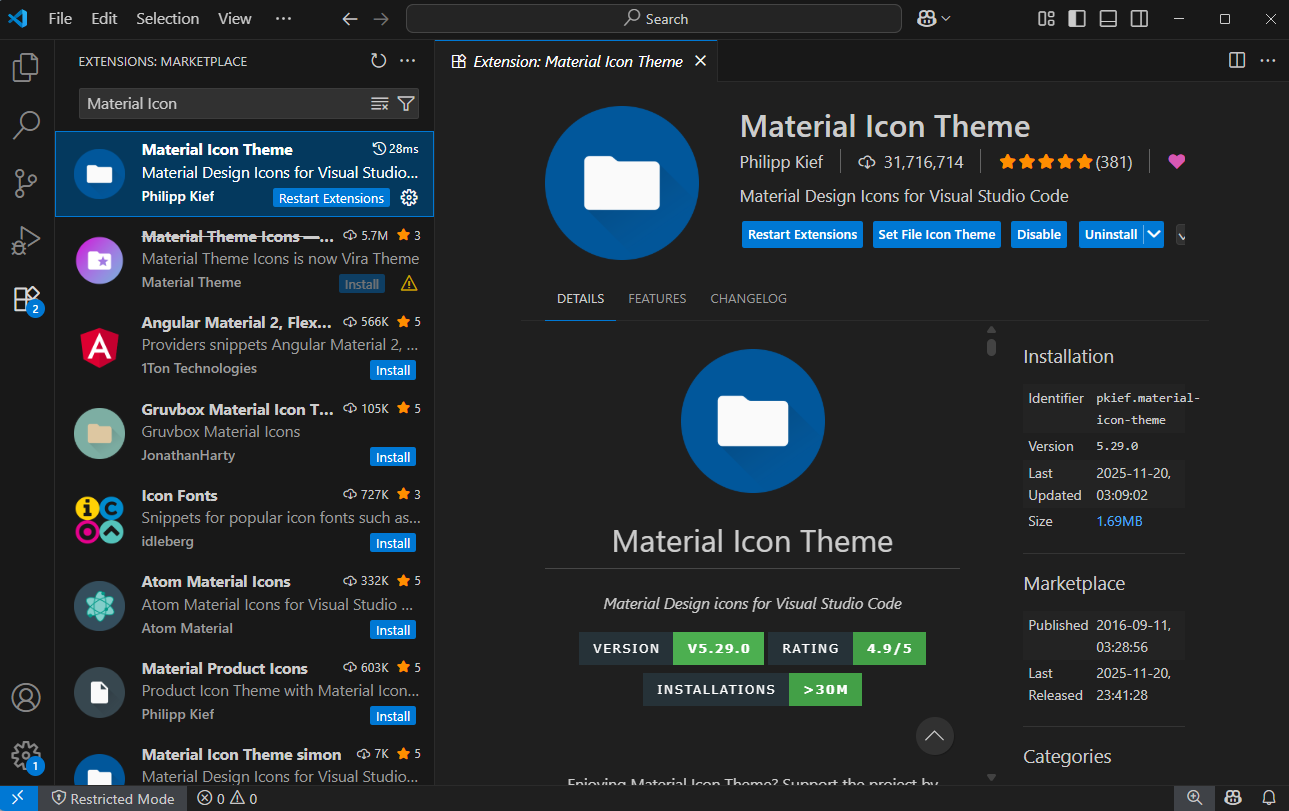Clear extensions search results icon
1289x811 pixels.
(x=380, y=103)
